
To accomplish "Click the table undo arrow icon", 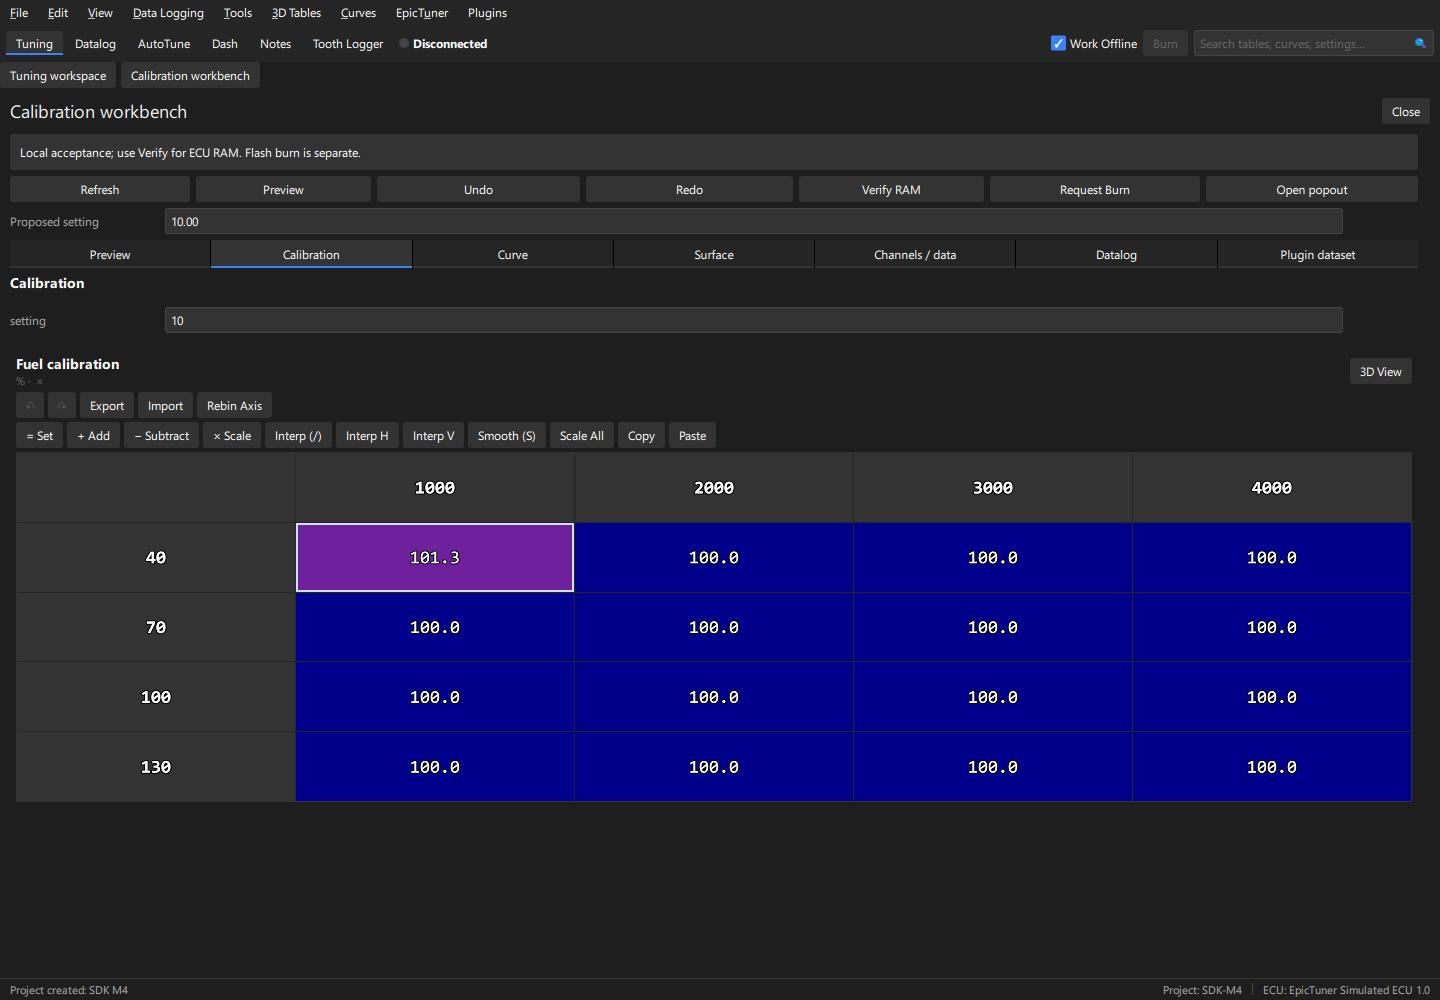I will click(30, 406).
